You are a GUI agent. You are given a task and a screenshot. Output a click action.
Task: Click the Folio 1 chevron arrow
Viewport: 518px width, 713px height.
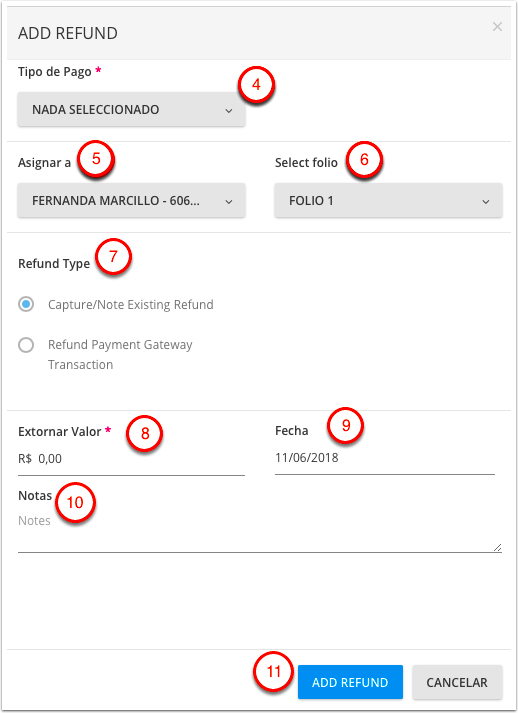[486, 201]
